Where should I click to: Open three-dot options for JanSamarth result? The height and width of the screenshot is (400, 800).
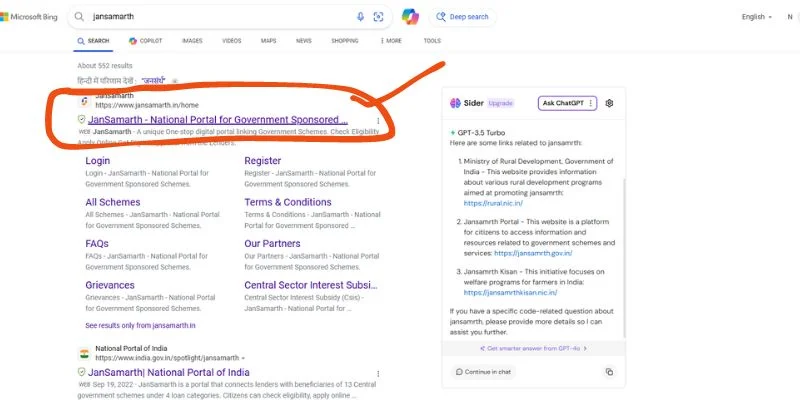click(377, 120)
